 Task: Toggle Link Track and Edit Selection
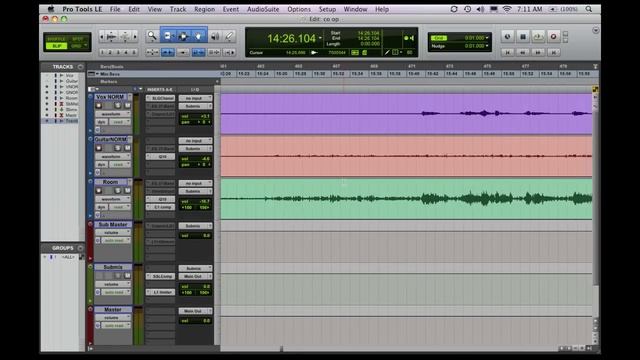pos(214,52)
